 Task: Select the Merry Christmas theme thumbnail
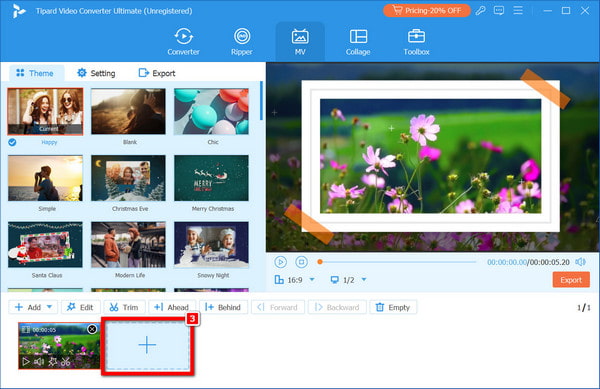(211, 178)
